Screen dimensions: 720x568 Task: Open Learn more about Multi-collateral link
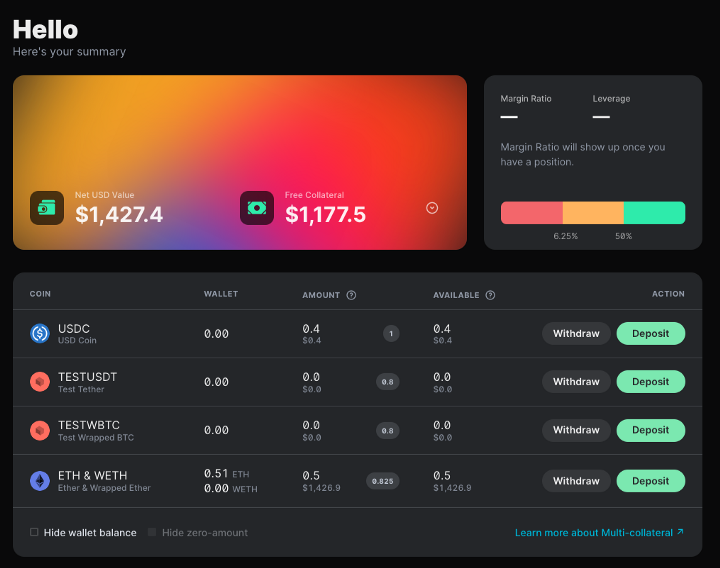(599, 533)
